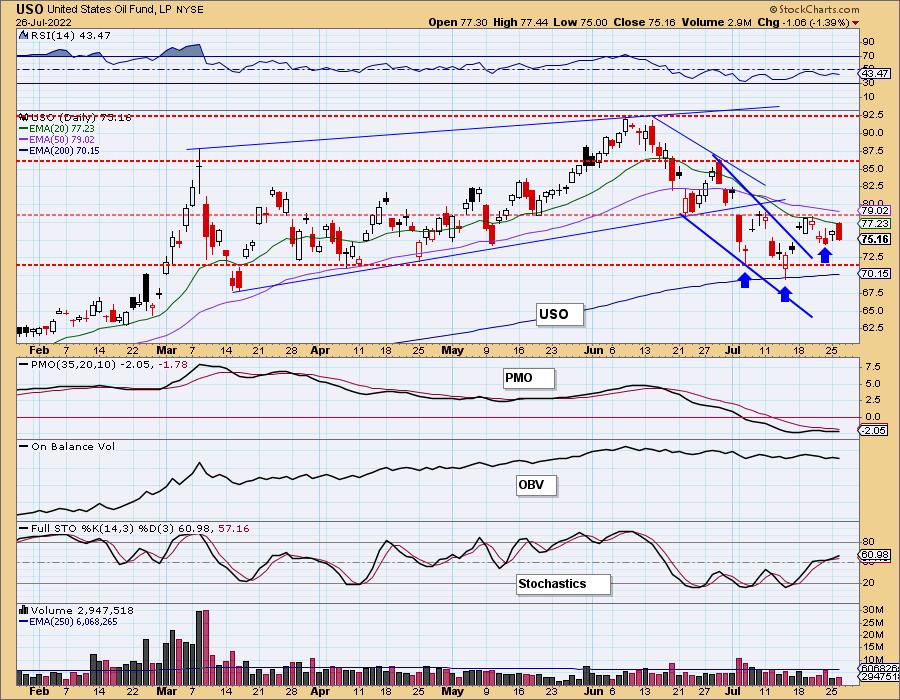The image size is (900, 700).
Task: Click the Mar label under the price chart
Action: pyautogui.click(x=166, y=350)
